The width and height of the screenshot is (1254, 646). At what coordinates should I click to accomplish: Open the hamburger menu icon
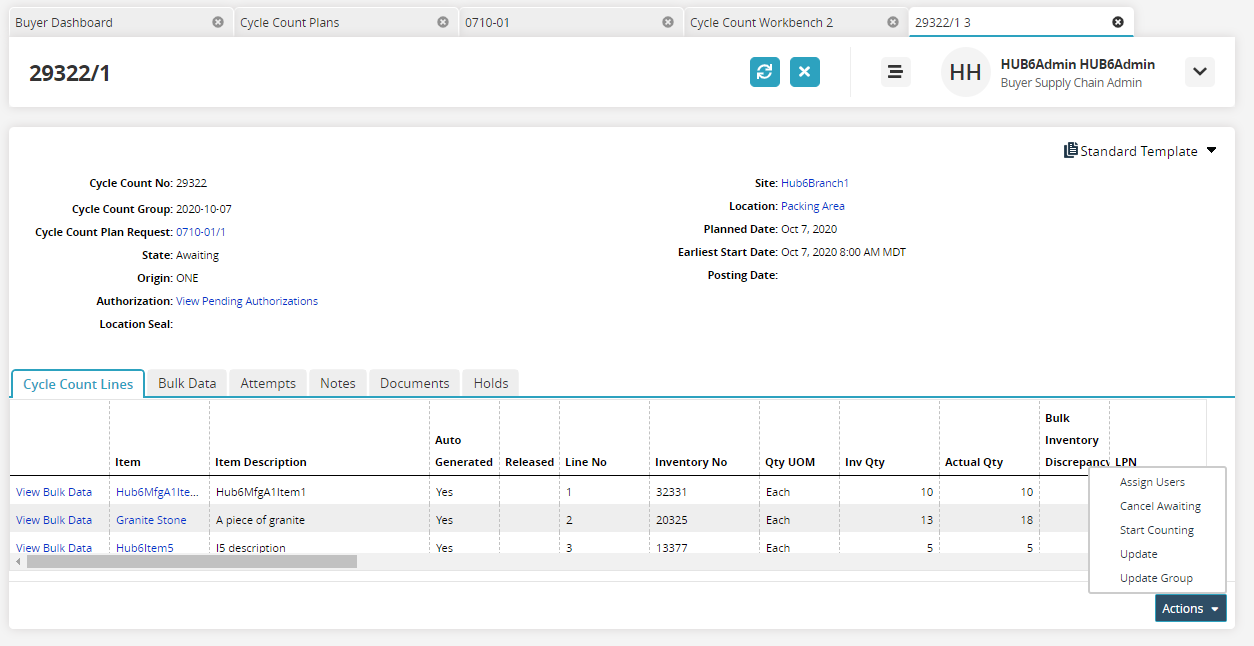click(895, 72)
